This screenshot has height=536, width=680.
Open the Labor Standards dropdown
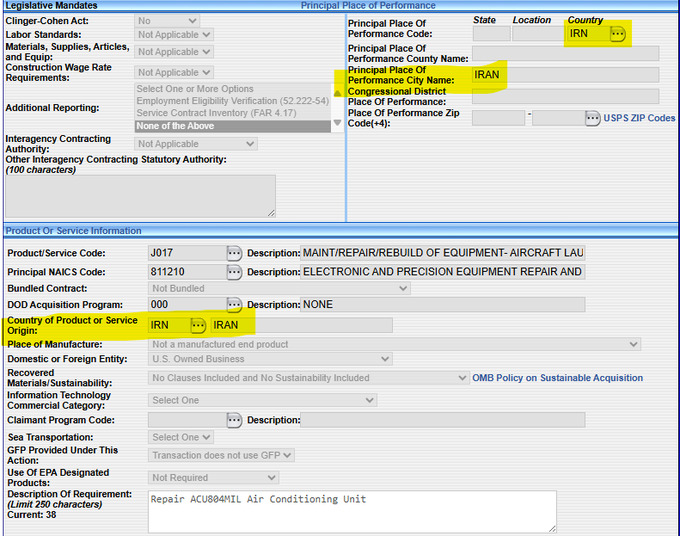(x=174, y=35)
